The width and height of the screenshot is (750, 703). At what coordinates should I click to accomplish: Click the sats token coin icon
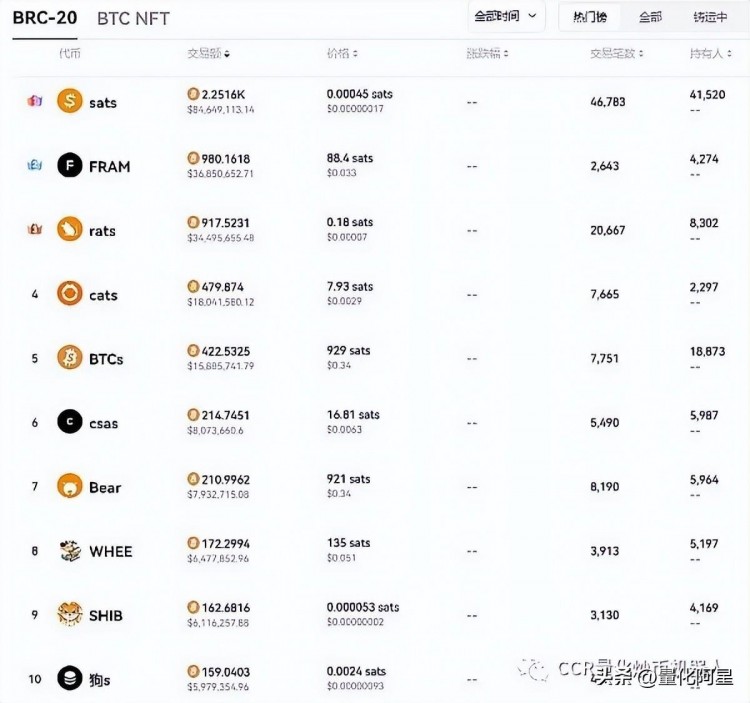point(69,101)
